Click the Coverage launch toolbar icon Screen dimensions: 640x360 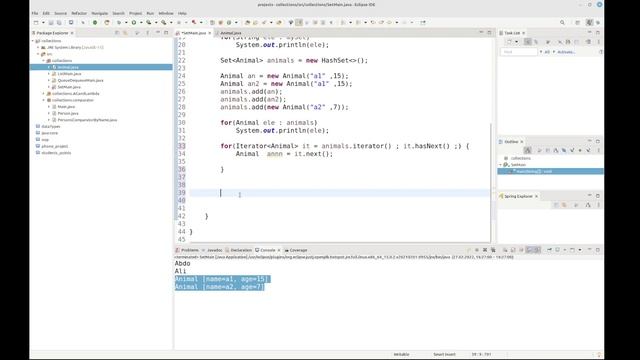pos(149,22)
